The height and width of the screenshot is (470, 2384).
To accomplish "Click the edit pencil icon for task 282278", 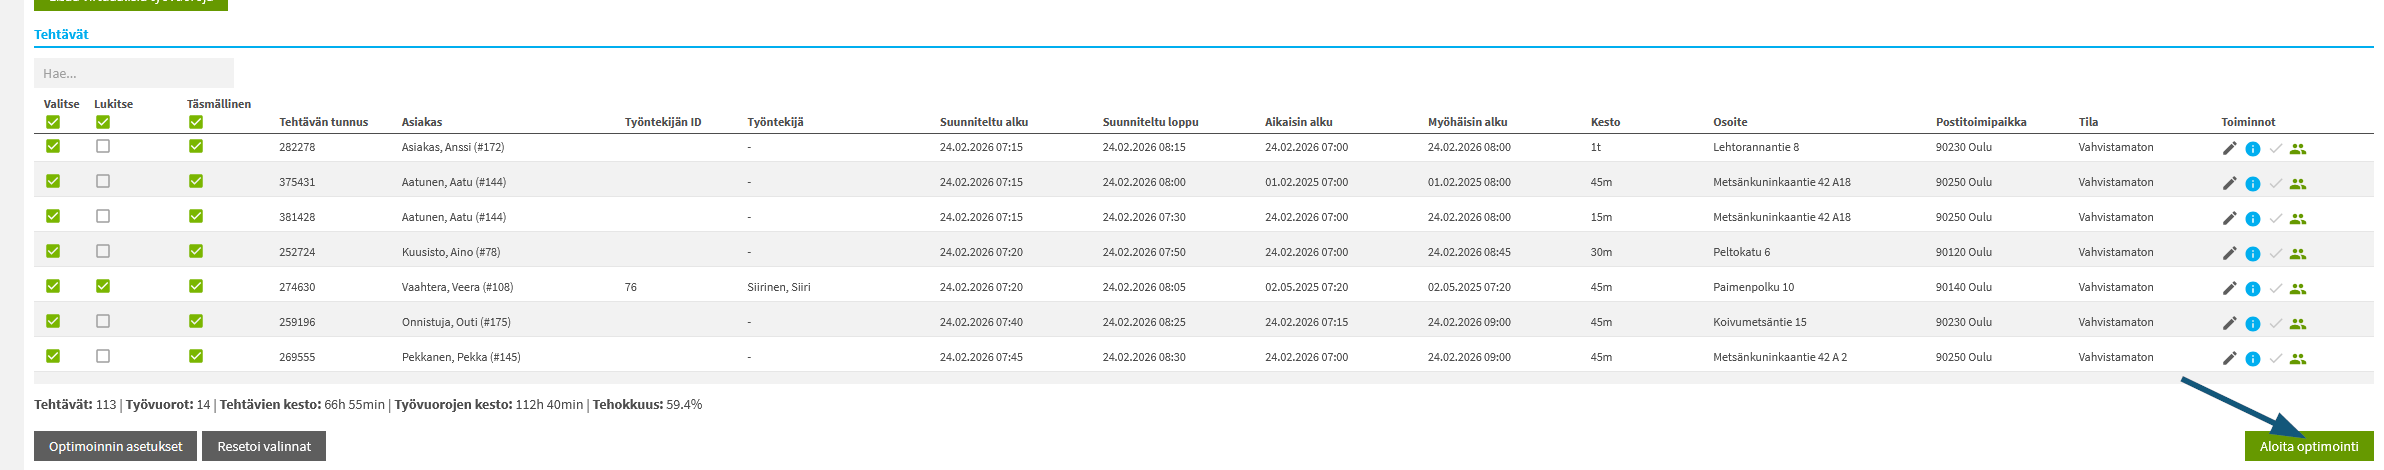I will coord(2229,148).
